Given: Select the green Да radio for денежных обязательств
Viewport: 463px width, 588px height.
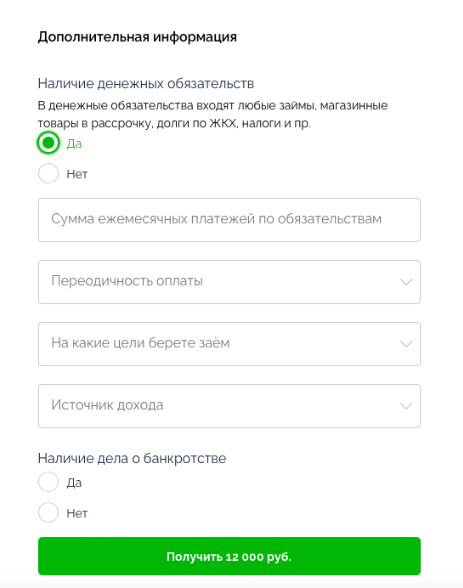Looking at the screenshot, I should point(48,143).
